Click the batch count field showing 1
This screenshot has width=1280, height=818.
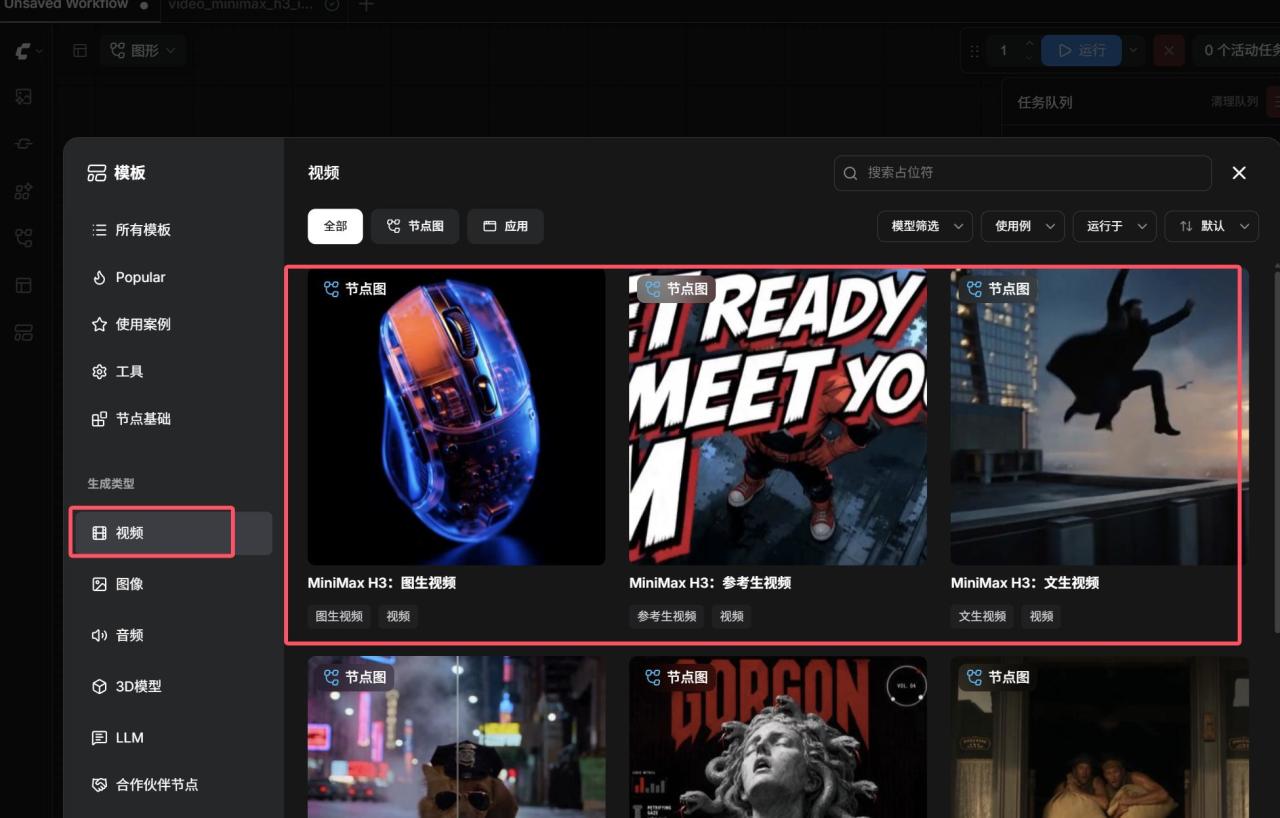1004,50
